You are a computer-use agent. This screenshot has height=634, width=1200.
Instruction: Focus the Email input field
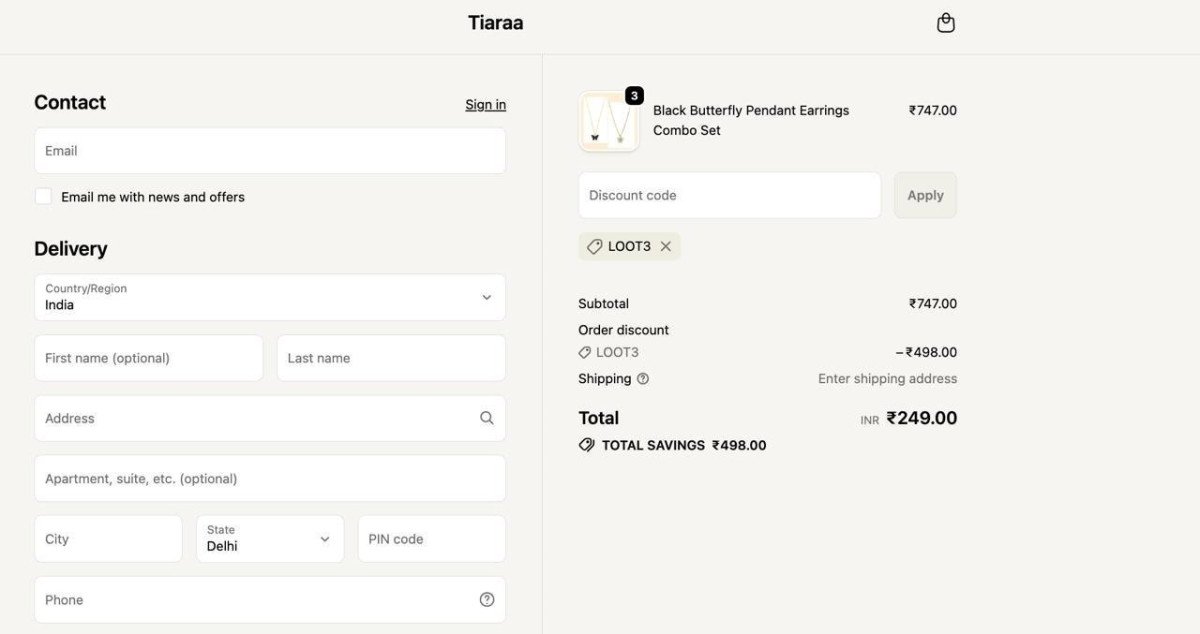(270, 150)
